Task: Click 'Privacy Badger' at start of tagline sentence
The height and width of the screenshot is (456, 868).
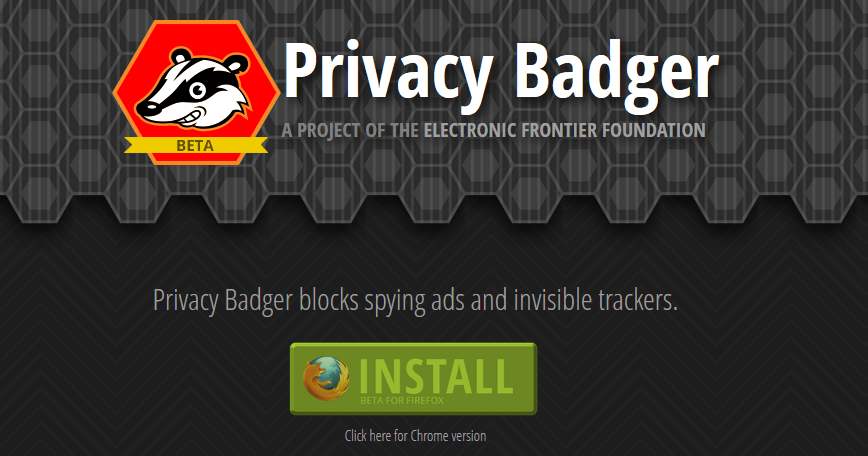Action: pos(223,300)
